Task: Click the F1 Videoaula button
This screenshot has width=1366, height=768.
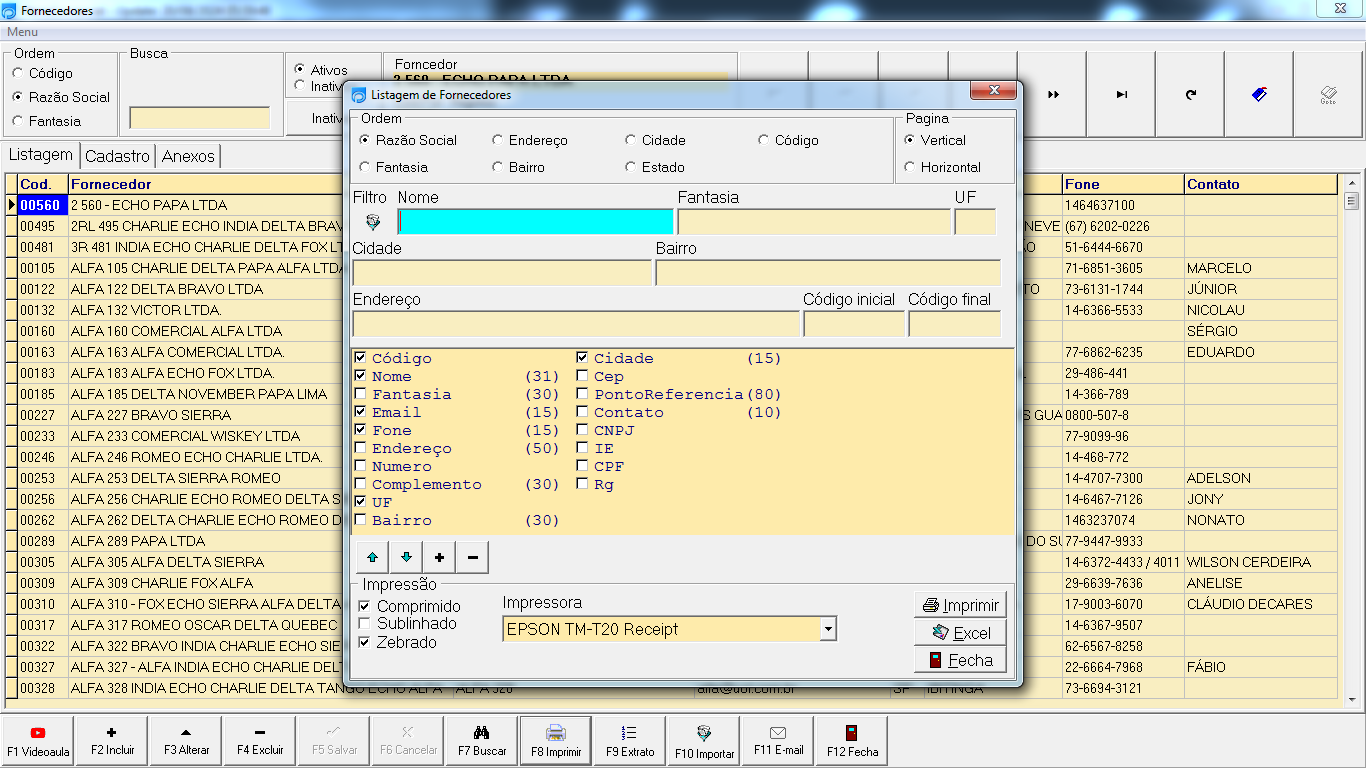Action: pos(38,741)
